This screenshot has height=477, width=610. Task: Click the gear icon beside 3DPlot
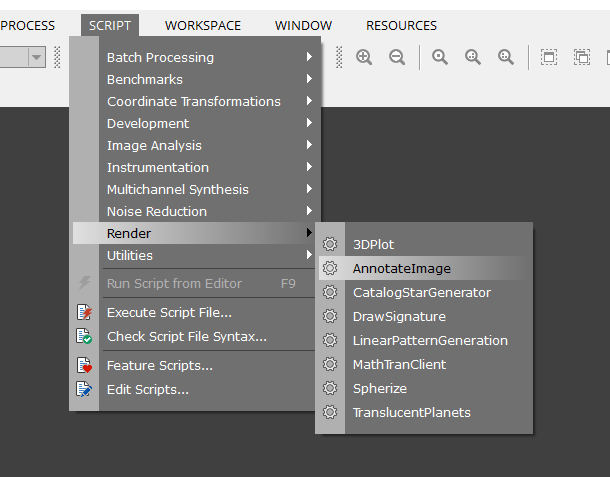pos(330,245)
